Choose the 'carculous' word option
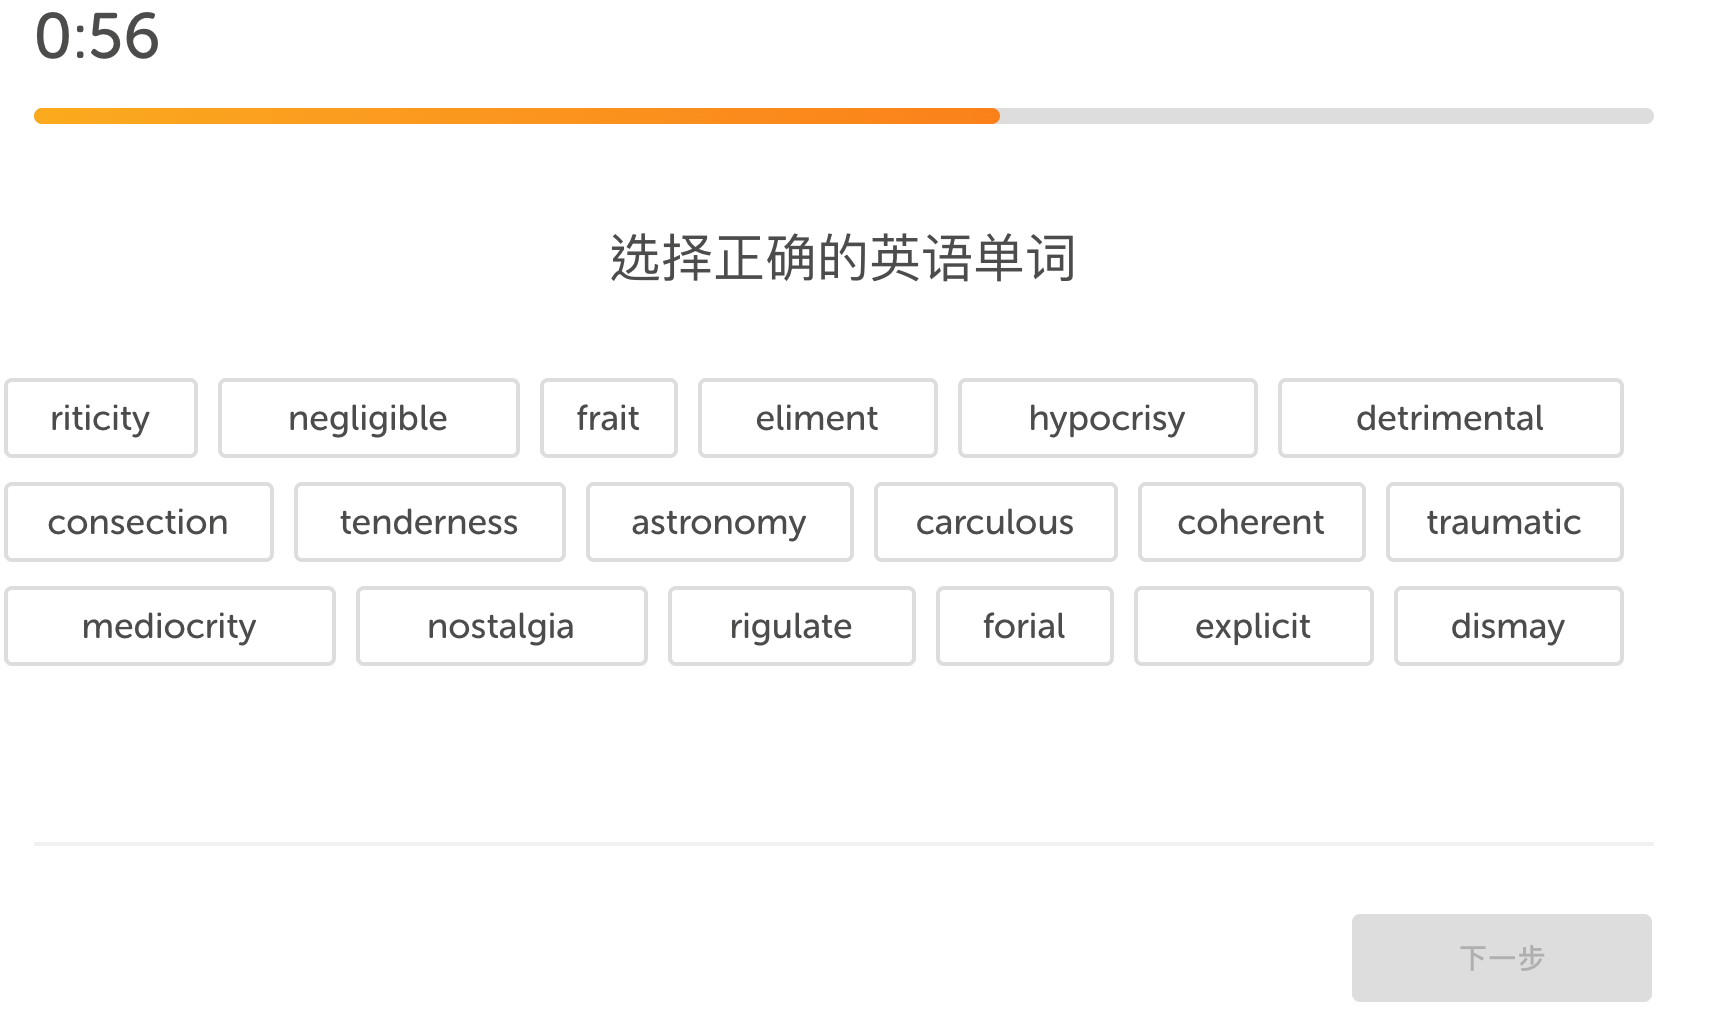This screenshot has width=1728, height=1028. [x=995, y=522]
